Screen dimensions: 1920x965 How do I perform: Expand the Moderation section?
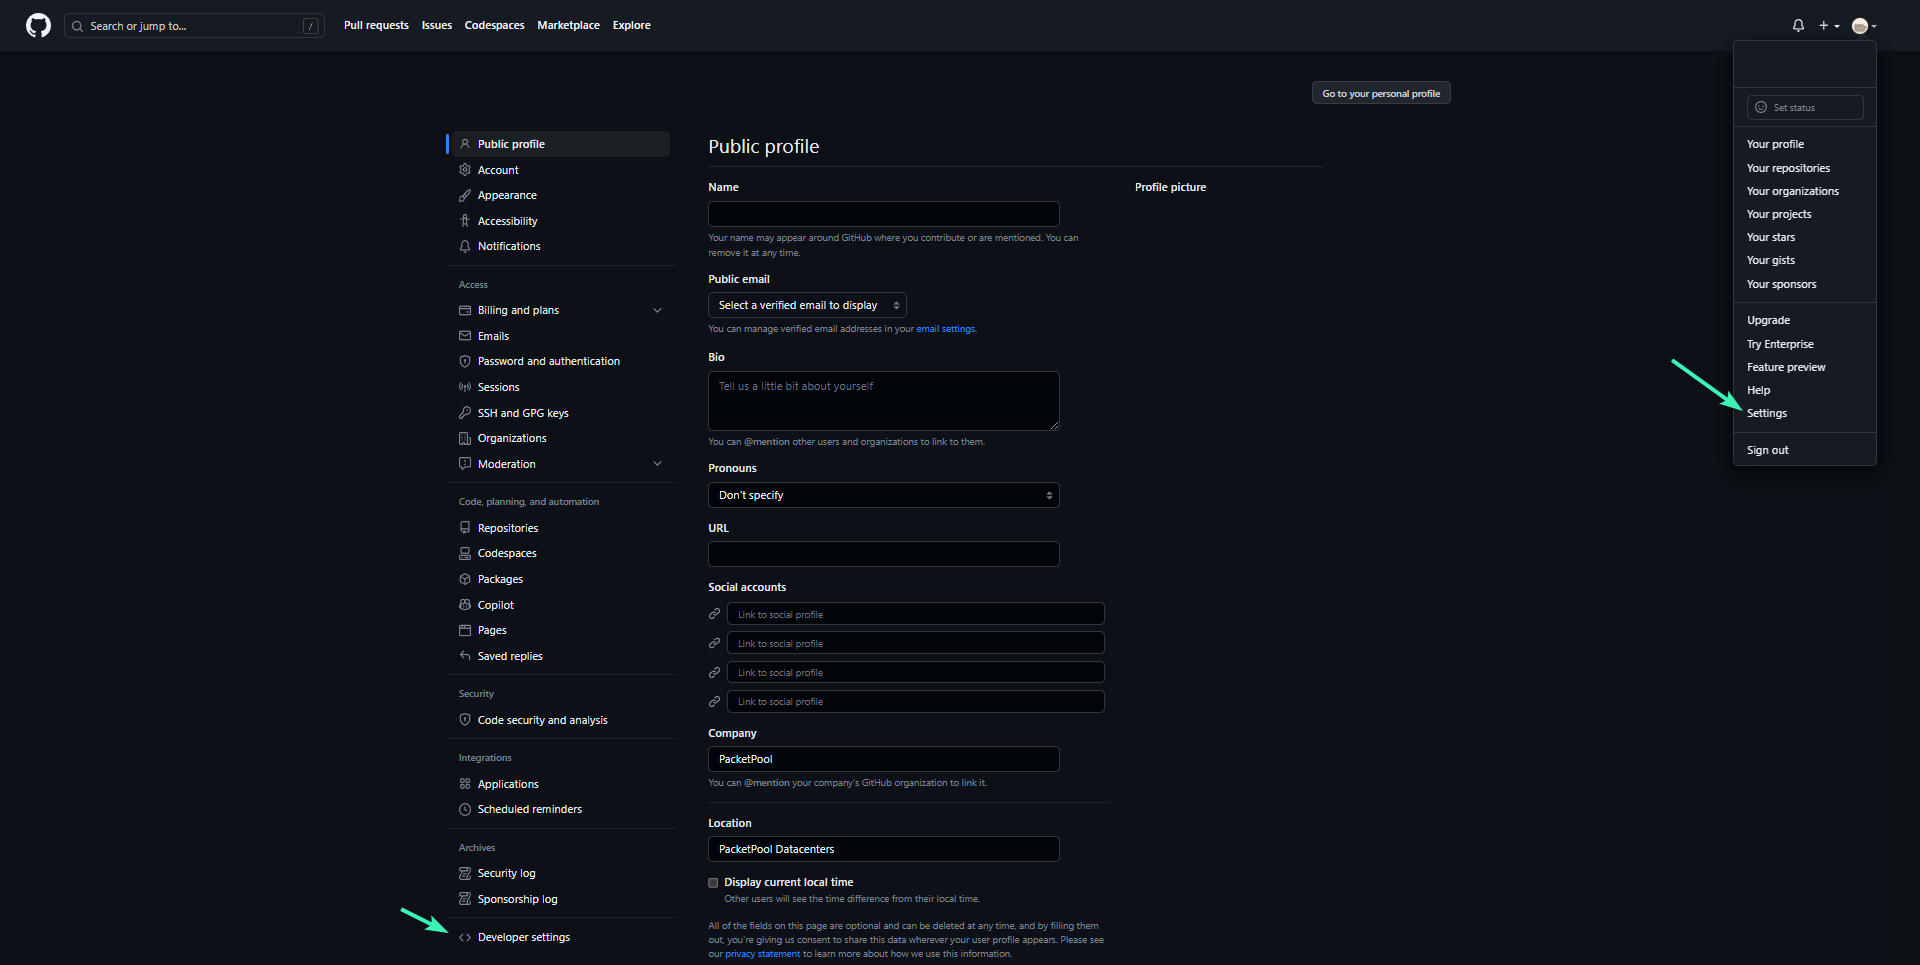point(658,463)
